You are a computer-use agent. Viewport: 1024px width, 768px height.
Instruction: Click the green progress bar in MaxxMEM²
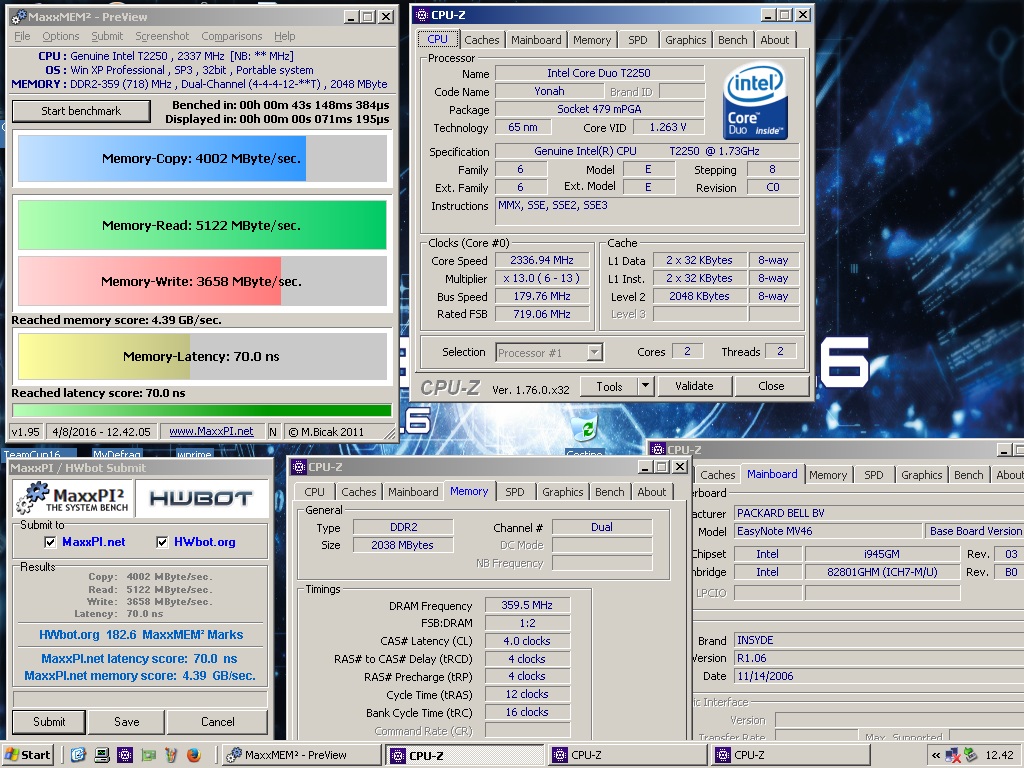point(202,410)
